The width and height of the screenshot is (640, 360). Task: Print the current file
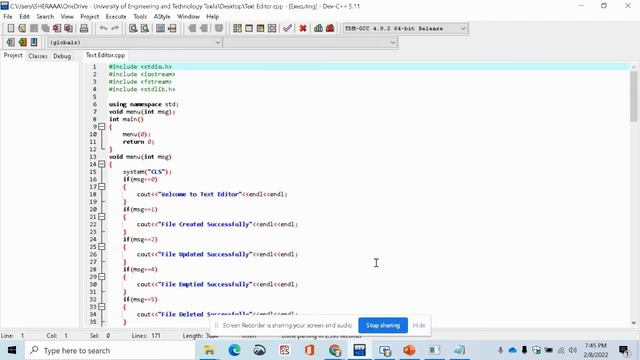[x=84, y=28]
